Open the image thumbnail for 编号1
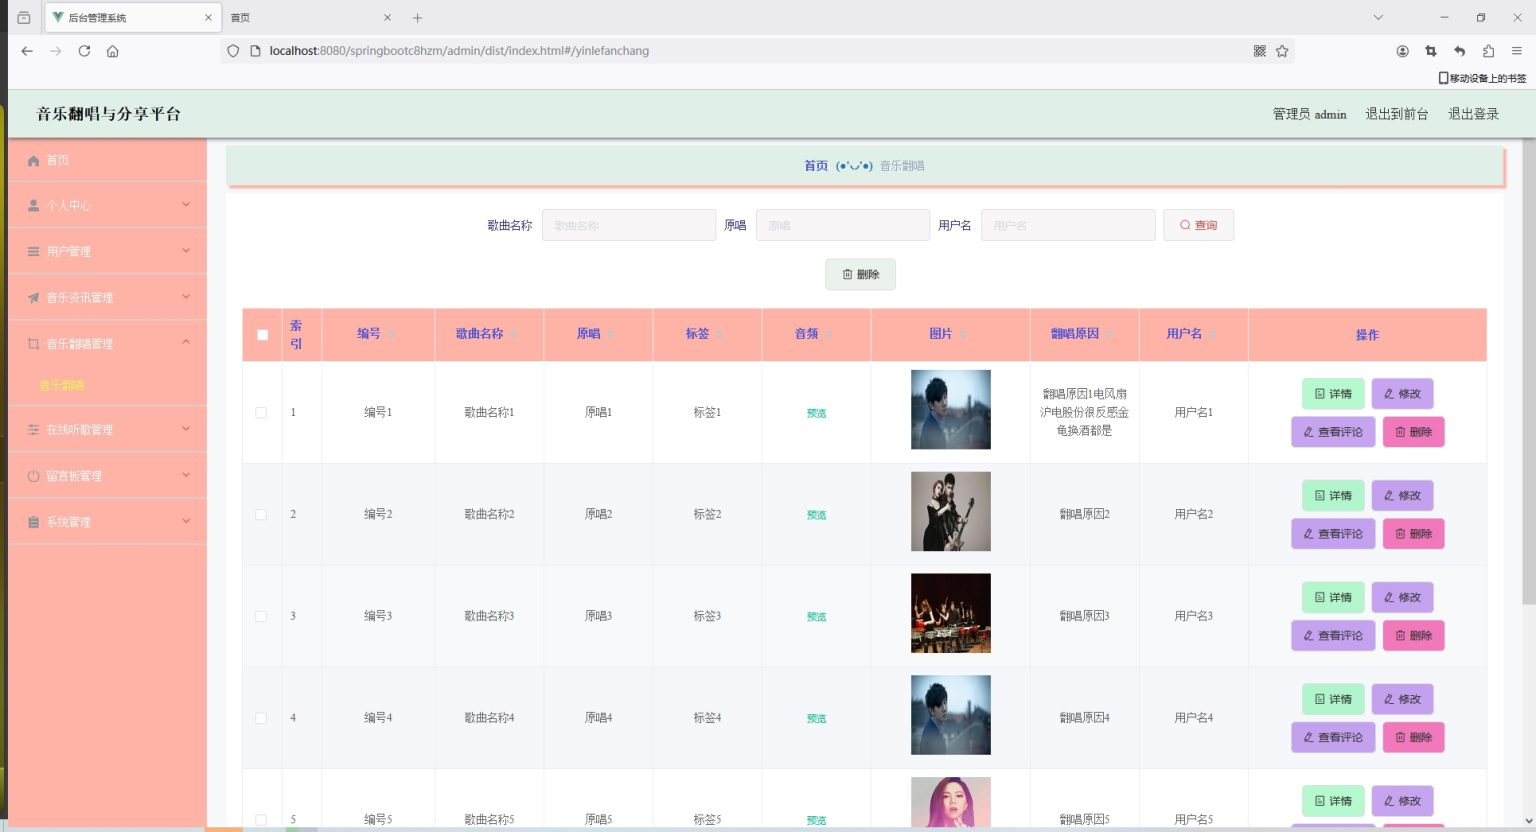This screenshot has height=832, width=1536. pos(951,410)
